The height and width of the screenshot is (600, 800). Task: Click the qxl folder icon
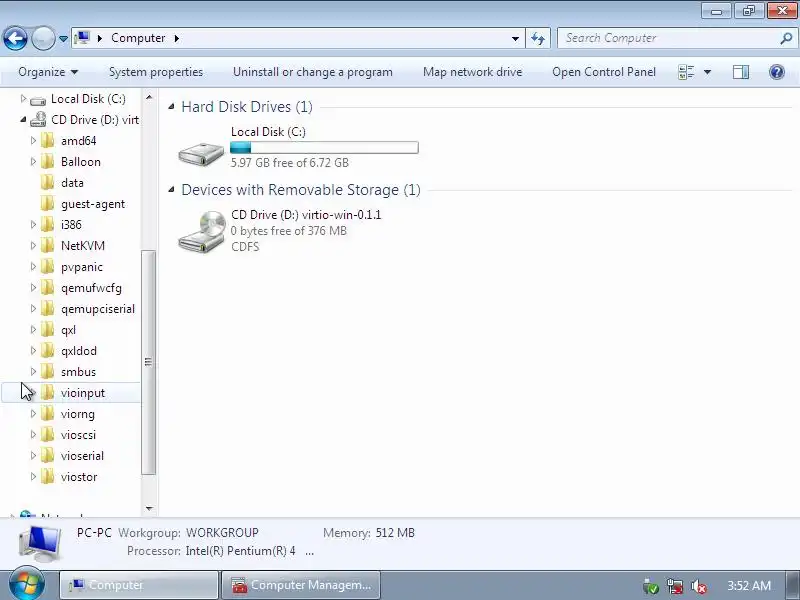coord(47,330)
